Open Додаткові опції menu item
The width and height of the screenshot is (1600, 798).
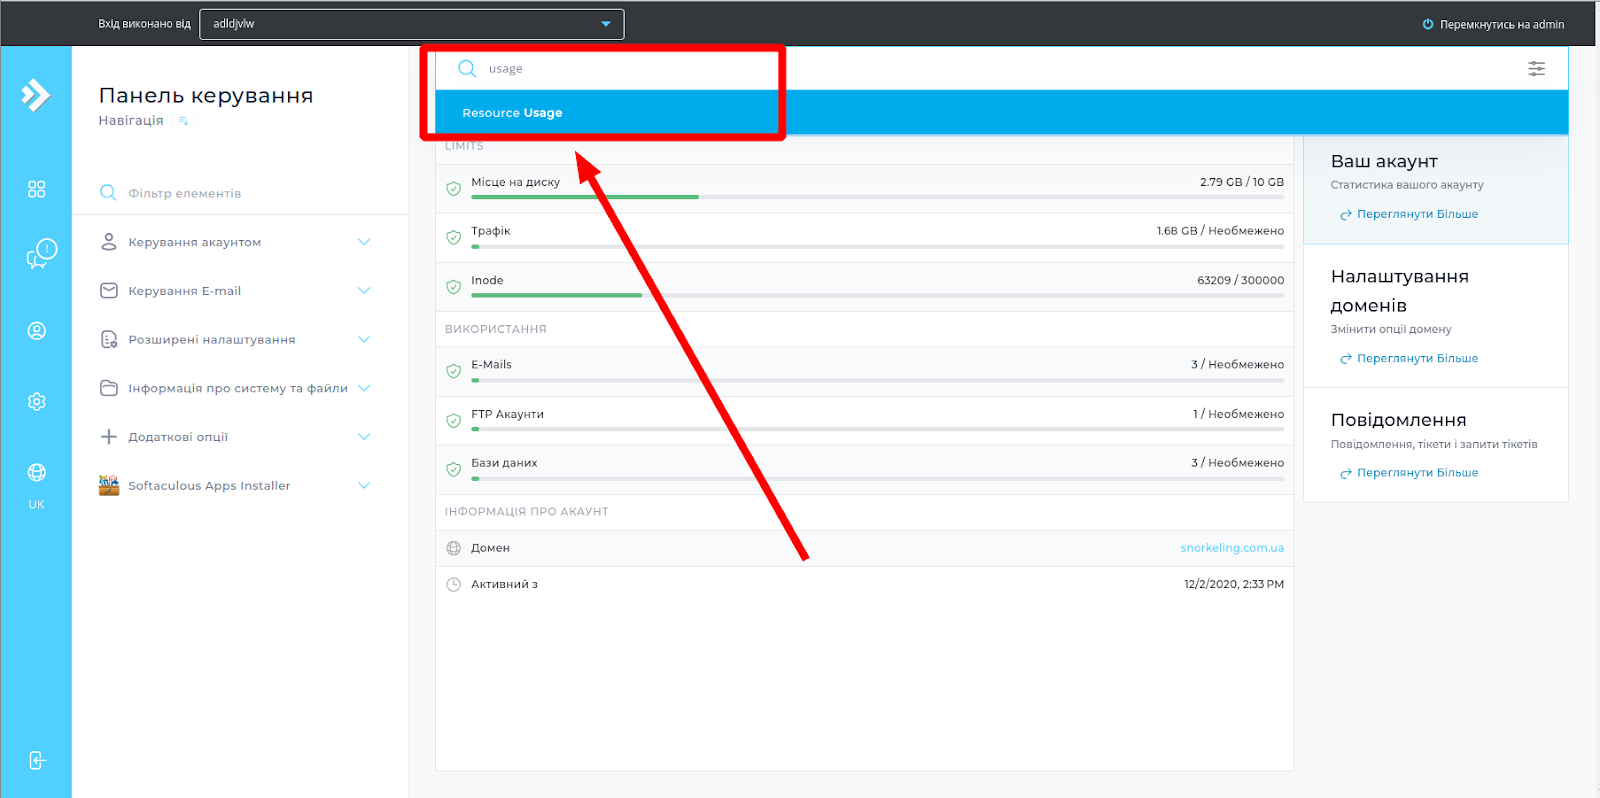pos(178,437)
